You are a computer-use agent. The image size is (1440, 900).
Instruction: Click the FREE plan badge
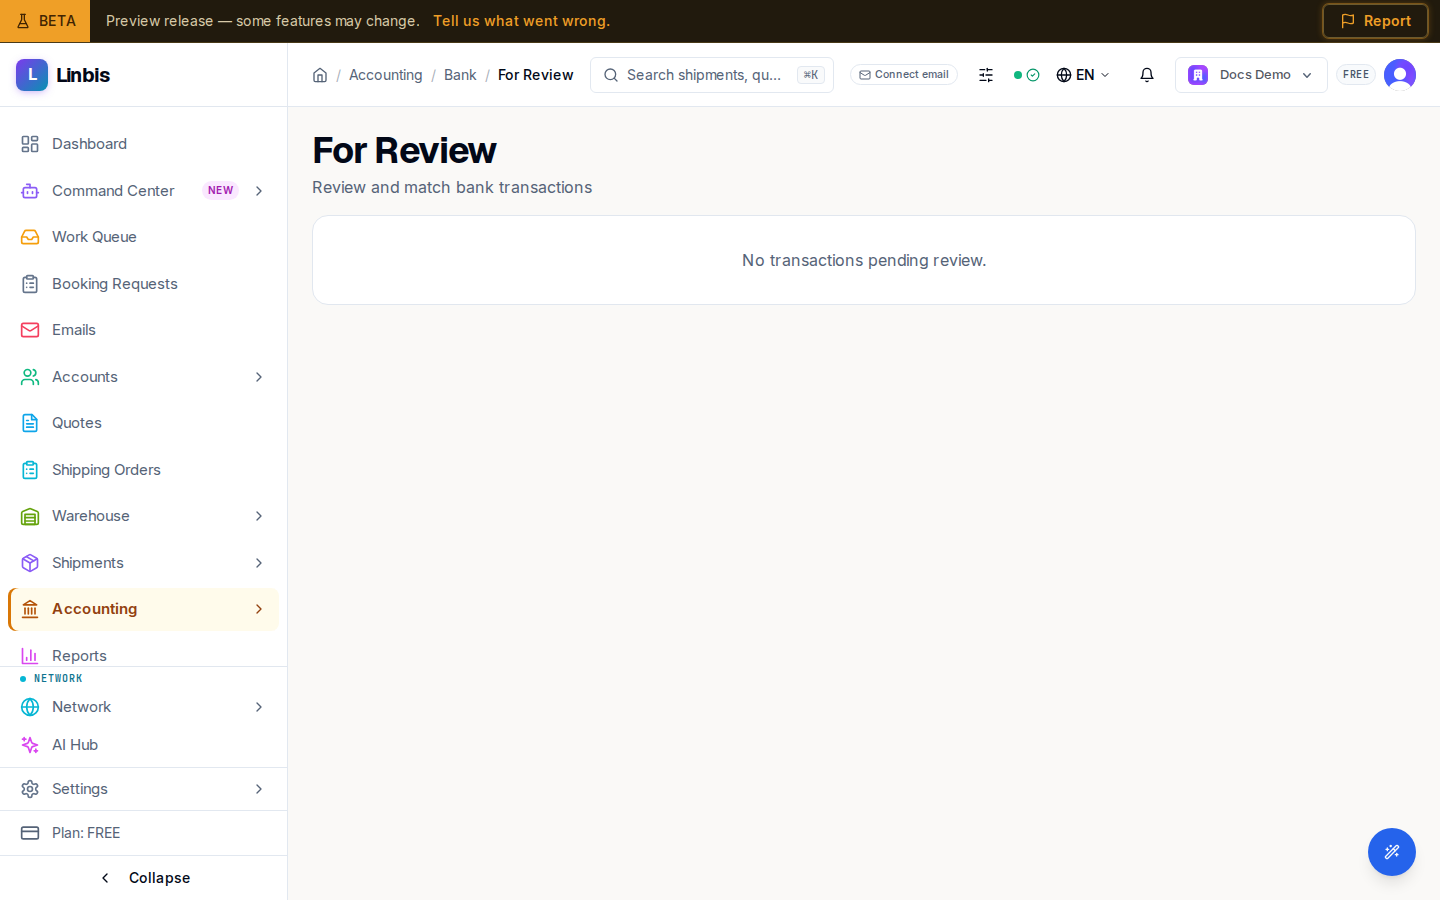(x=1356, y=75)
